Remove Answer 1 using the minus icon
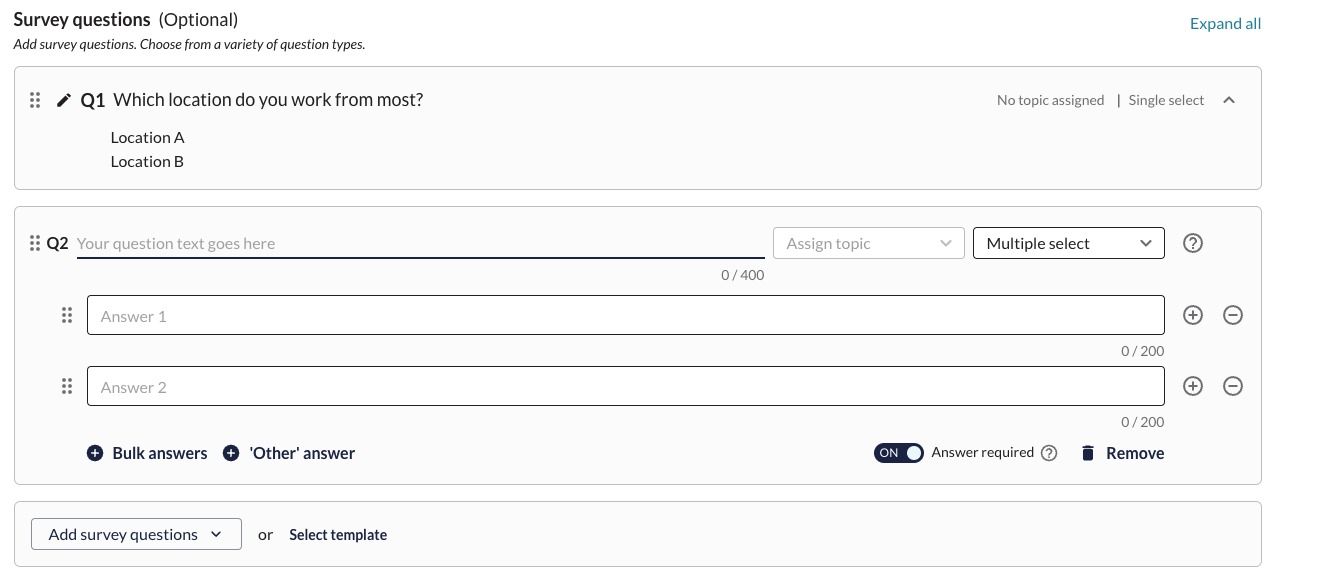Image resolution: width=1329 pixels, height=587 pixels. [x=1233, y=315]
